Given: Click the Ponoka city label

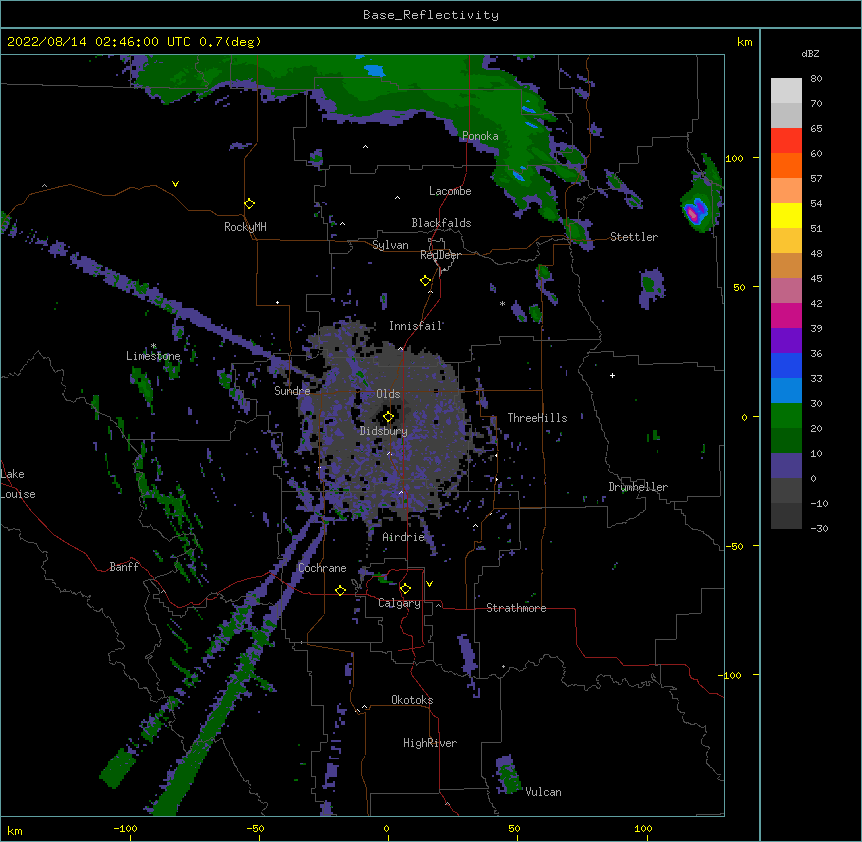Looking at the screenshot, I should [480, 136].
